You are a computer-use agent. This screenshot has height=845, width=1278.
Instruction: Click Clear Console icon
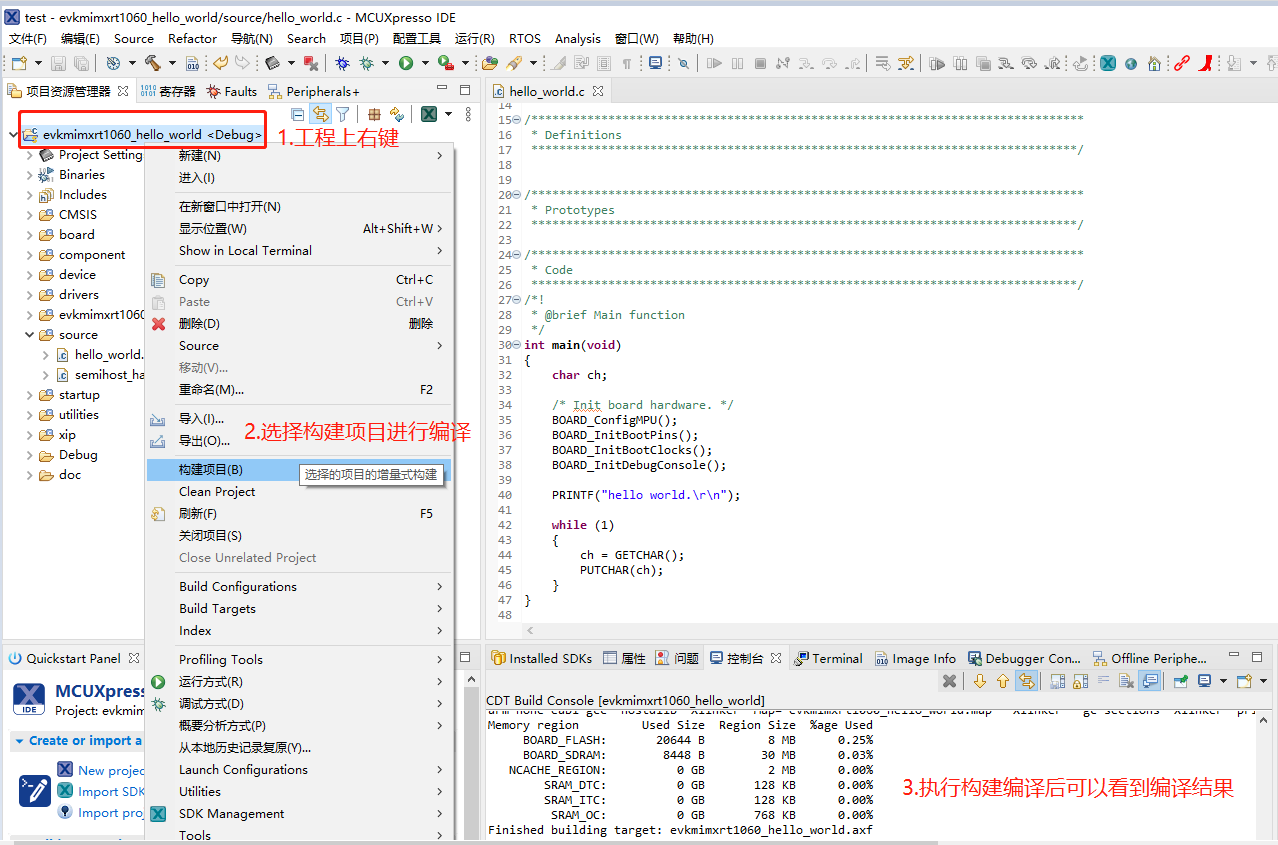(x=1126, y=681)
